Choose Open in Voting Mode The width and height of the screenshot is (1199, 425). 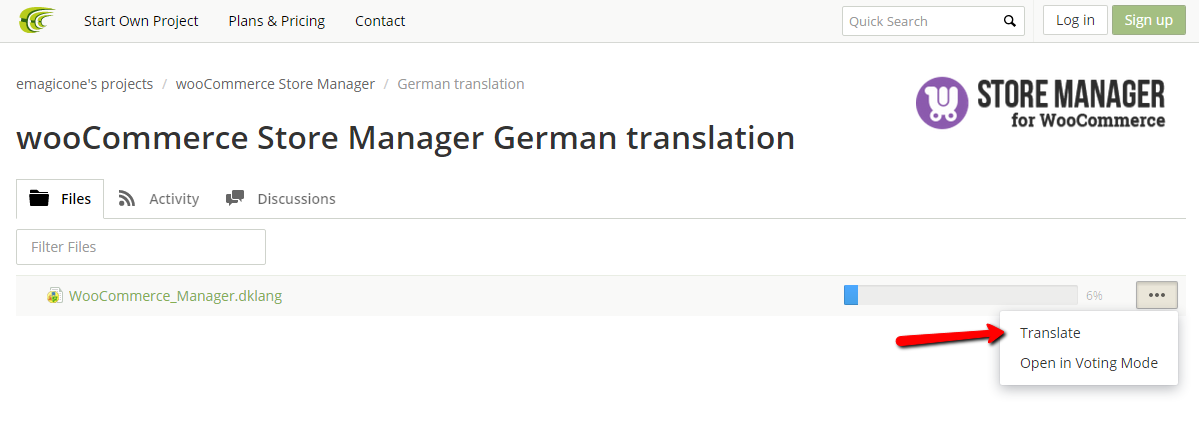pos(1088,363)
